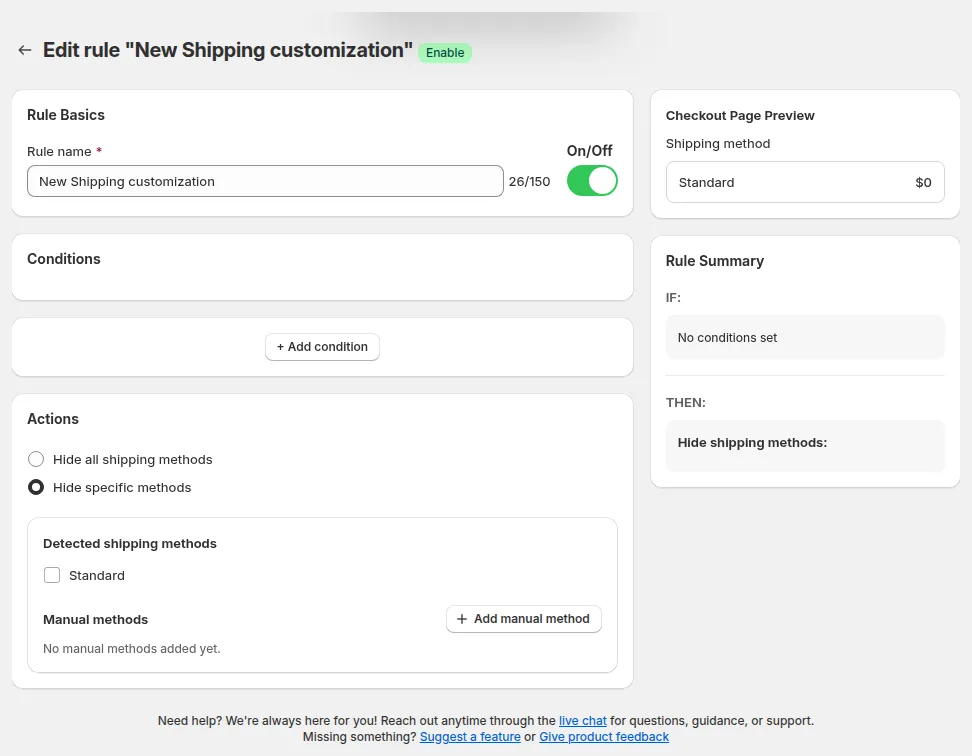Click No manual methods added yet text
Screen dimensions: 972x756
coord(131,649)
